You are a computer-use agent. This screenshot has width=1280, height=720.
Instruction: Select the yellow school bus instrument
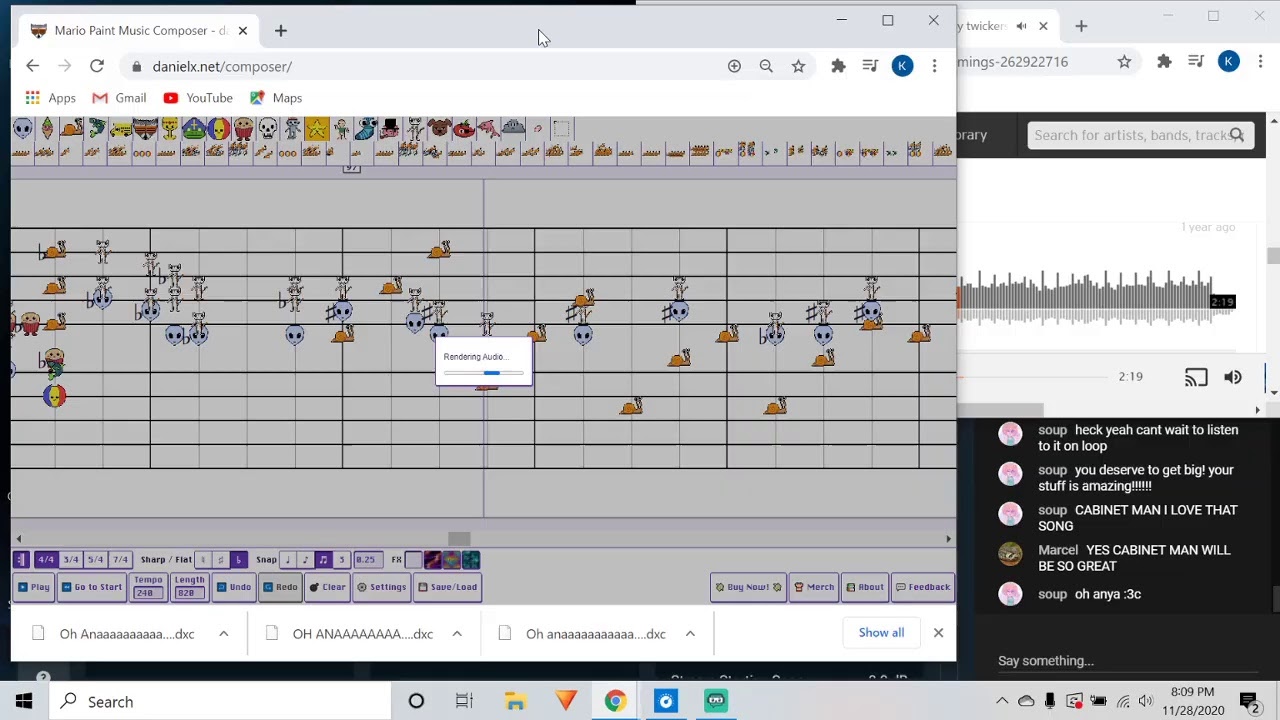coord(121,128)
